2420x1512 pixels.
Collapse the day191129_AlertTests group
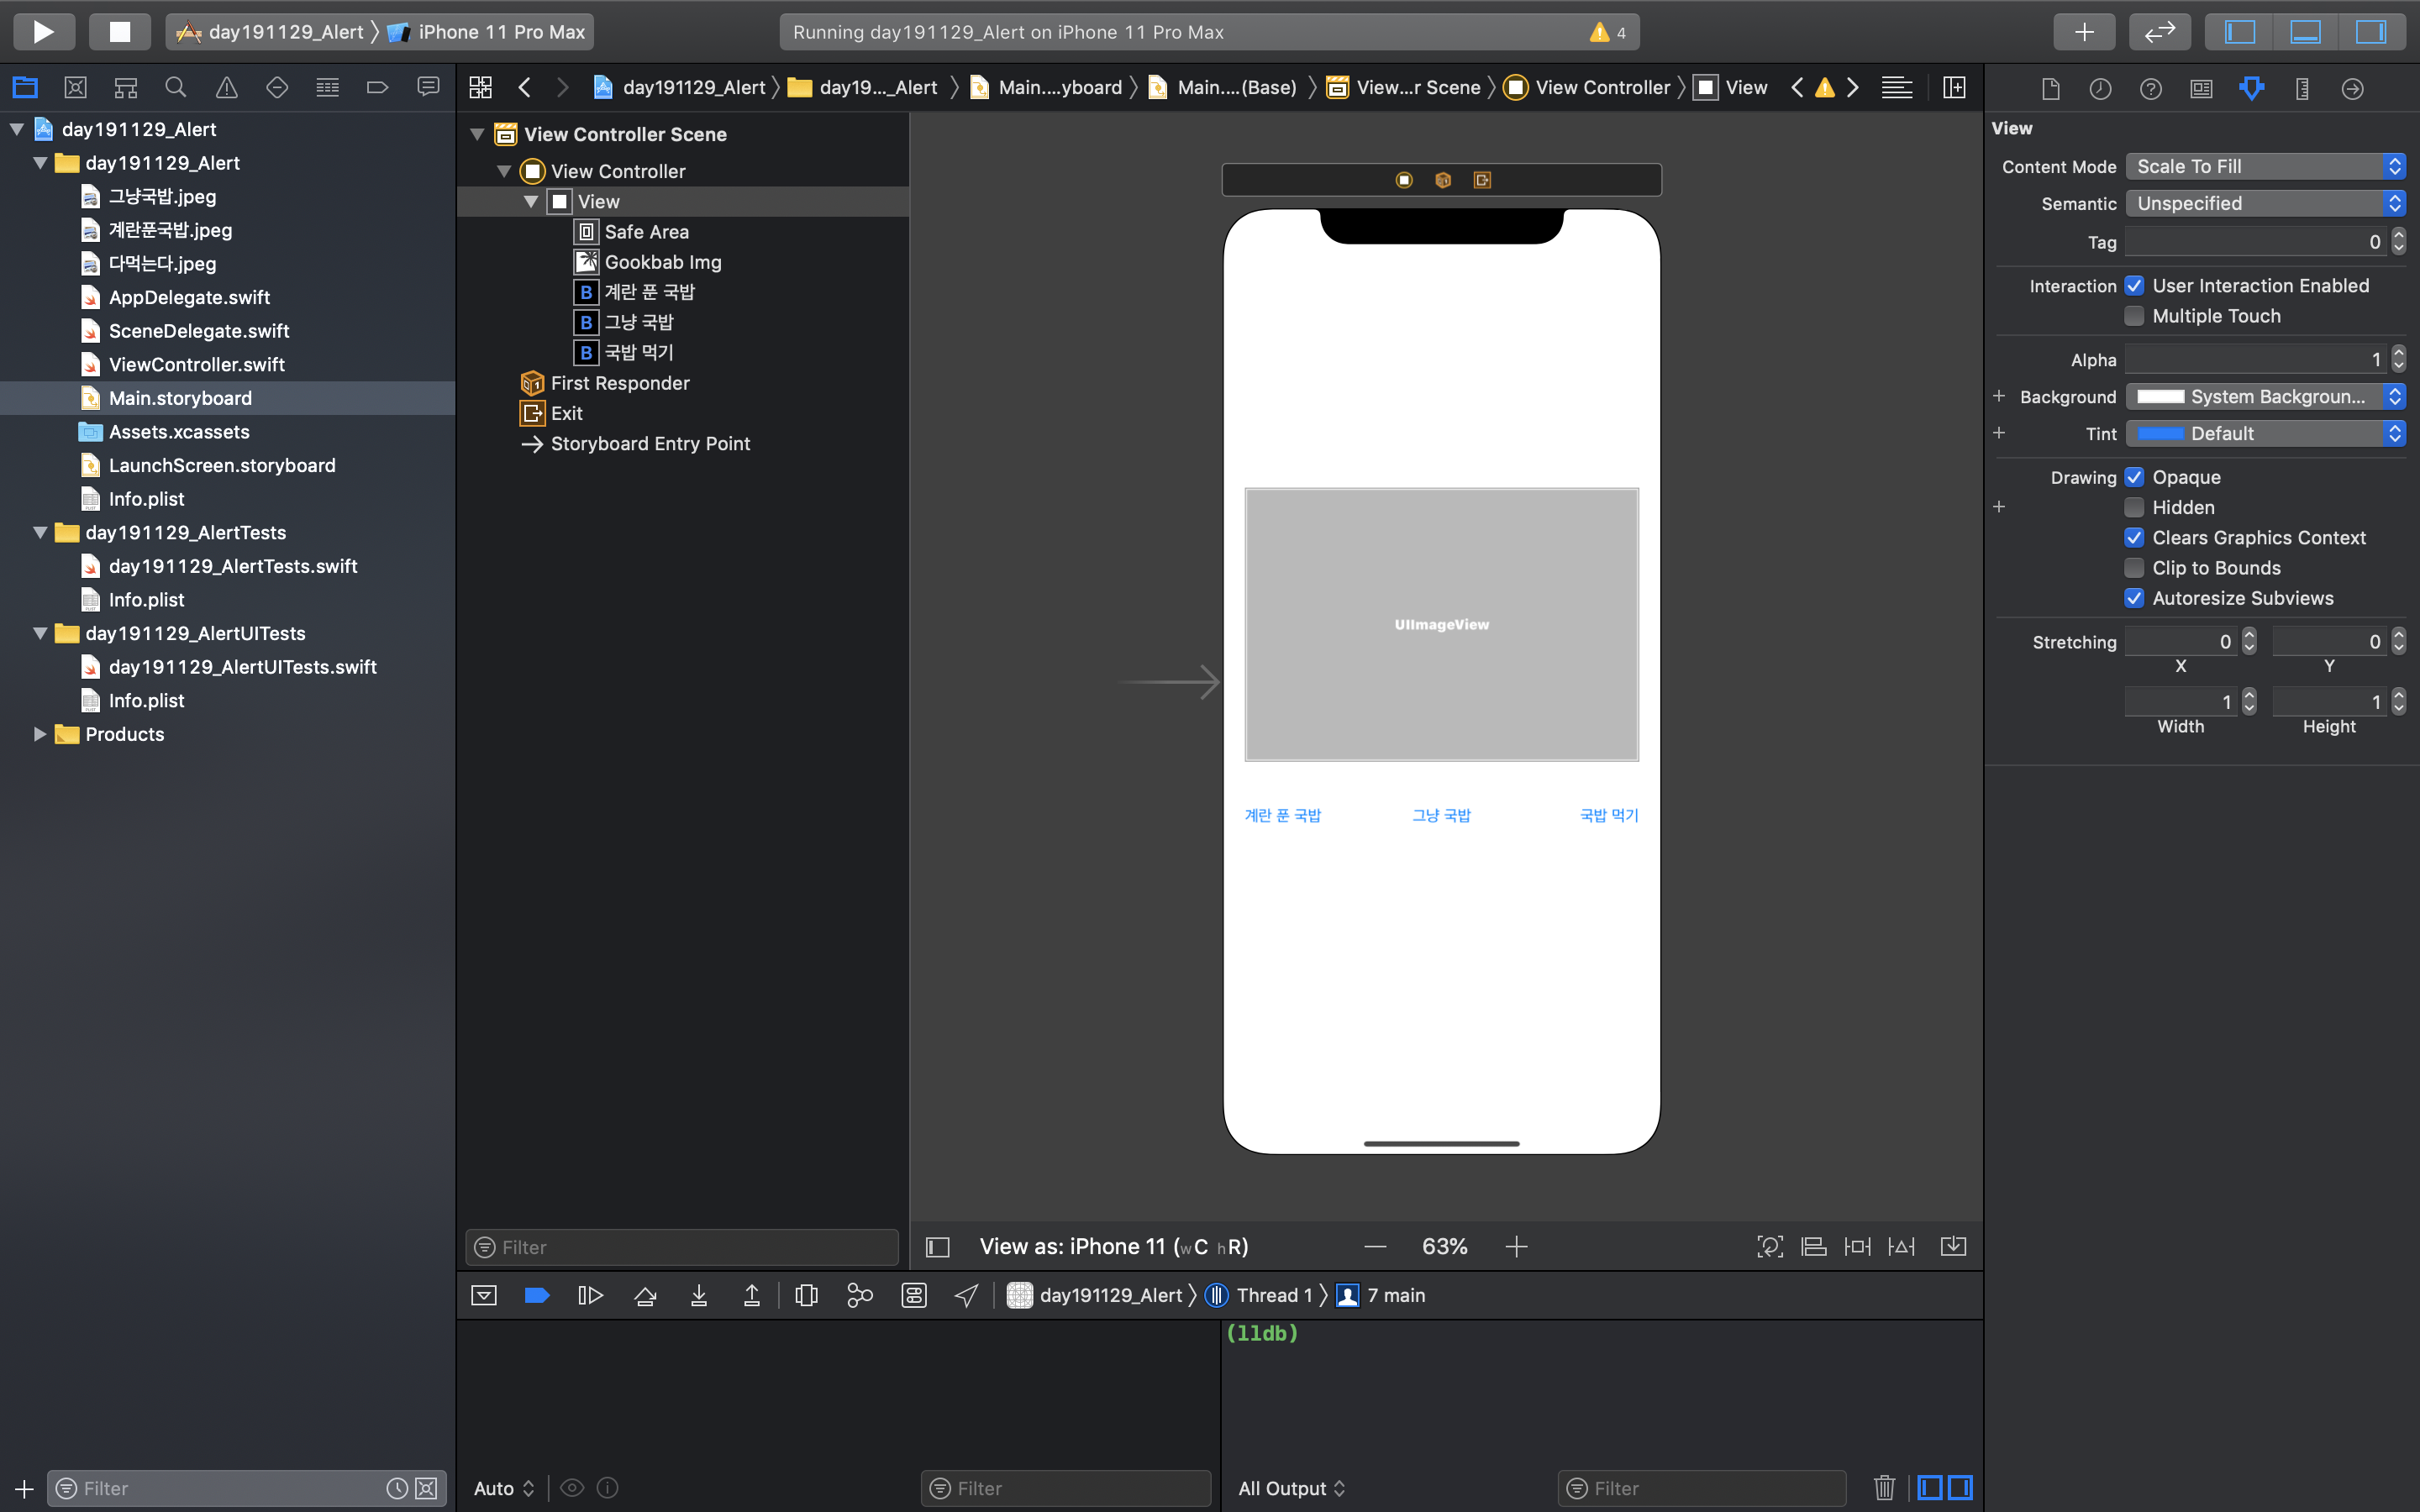coord(40,533)
